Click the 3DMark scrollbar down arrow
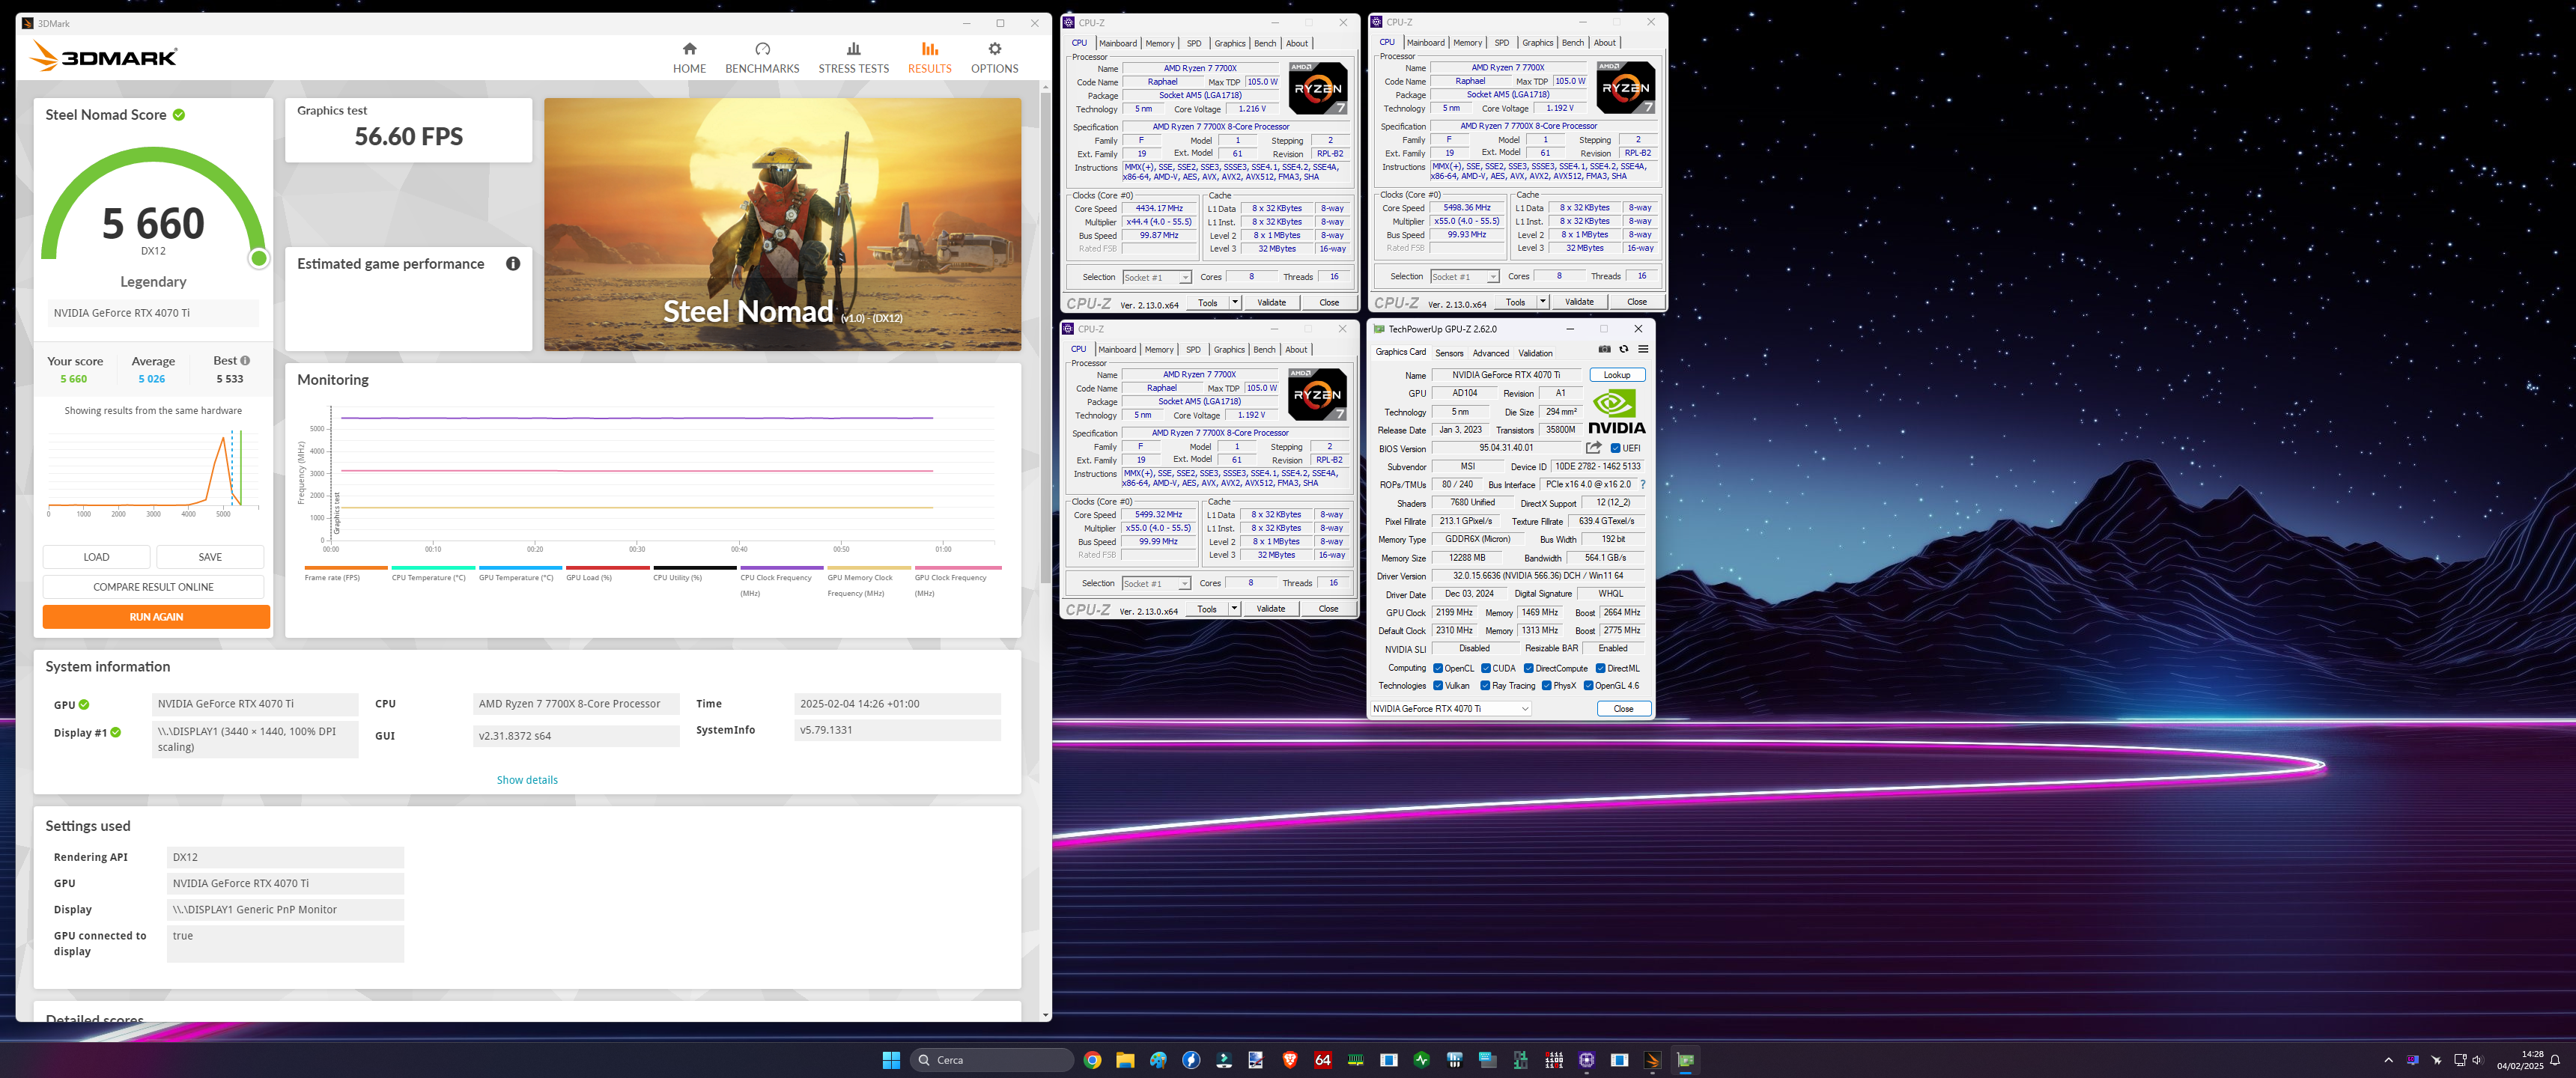Viewport: 2576px width, 1078px height. [1045, 1015]
